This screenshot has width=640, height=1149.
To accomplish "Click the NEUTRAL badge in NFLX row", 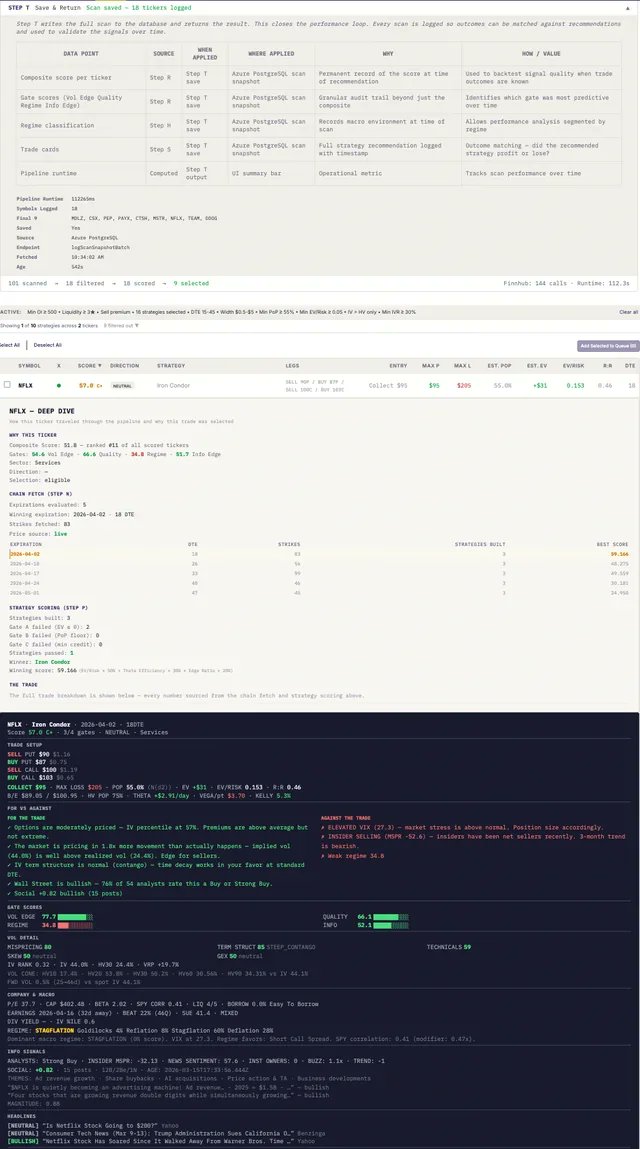I will [122, 385].
